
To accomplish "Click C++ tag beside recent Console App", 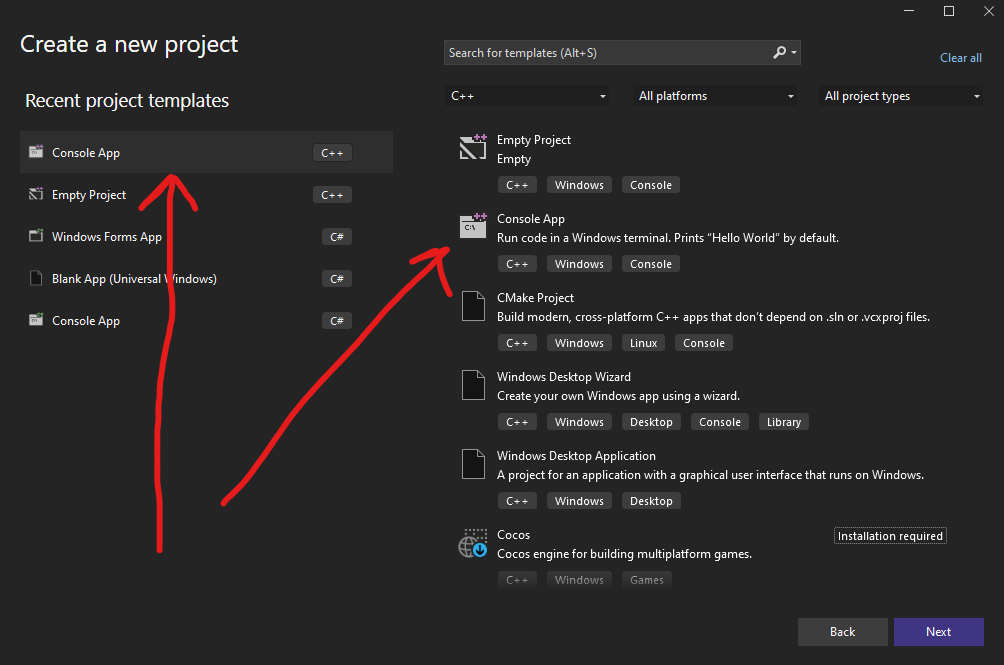I will [332, 153].
